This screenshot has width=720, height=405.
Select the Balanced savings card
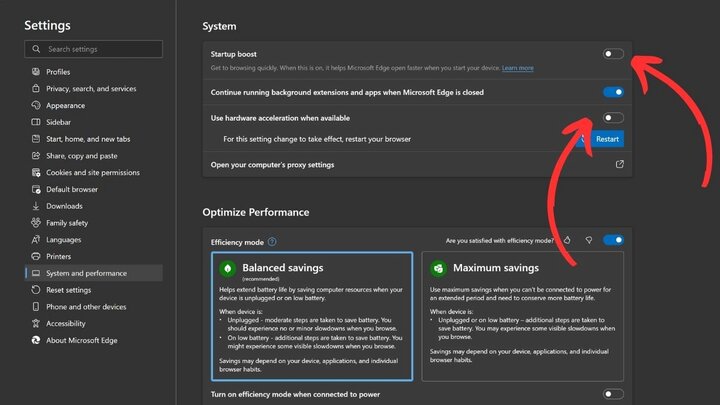312,316
